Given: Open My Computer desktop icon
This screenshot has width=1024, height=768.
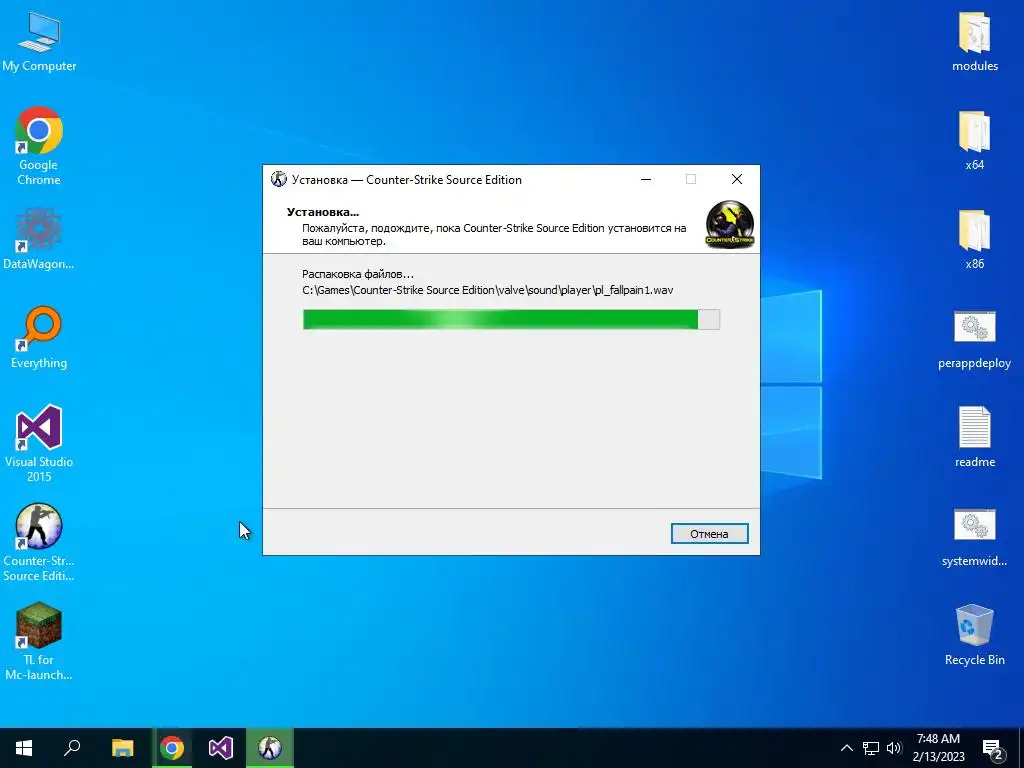Looking at the screenshot, I should [x=39, y=43].
